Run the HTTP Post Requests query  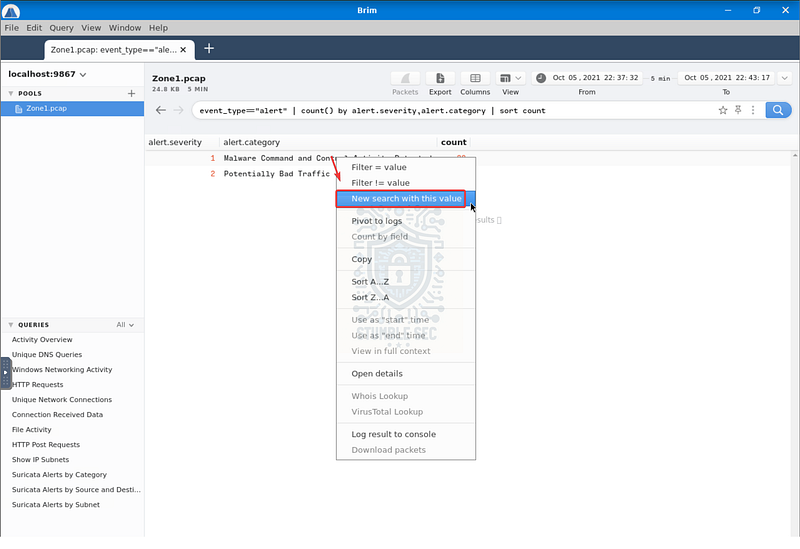(46, 445)
